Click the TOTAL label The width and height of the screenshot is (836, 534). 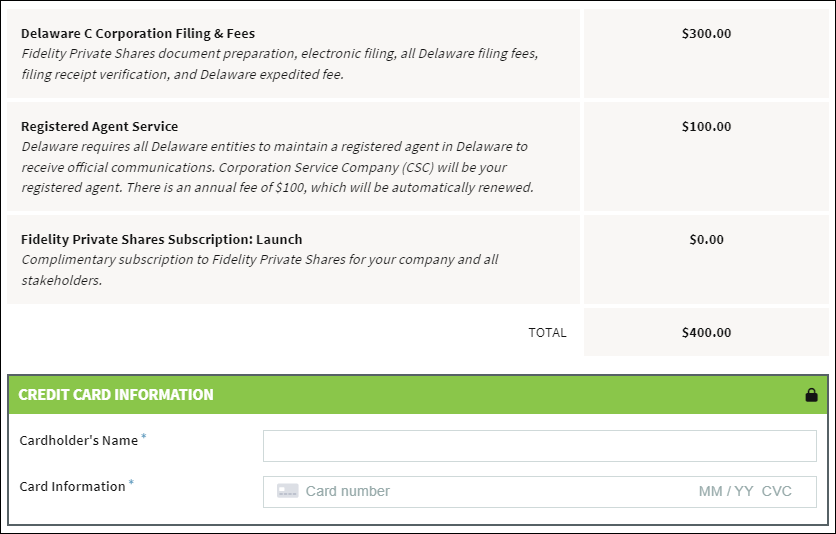click(x=547, y=333)
